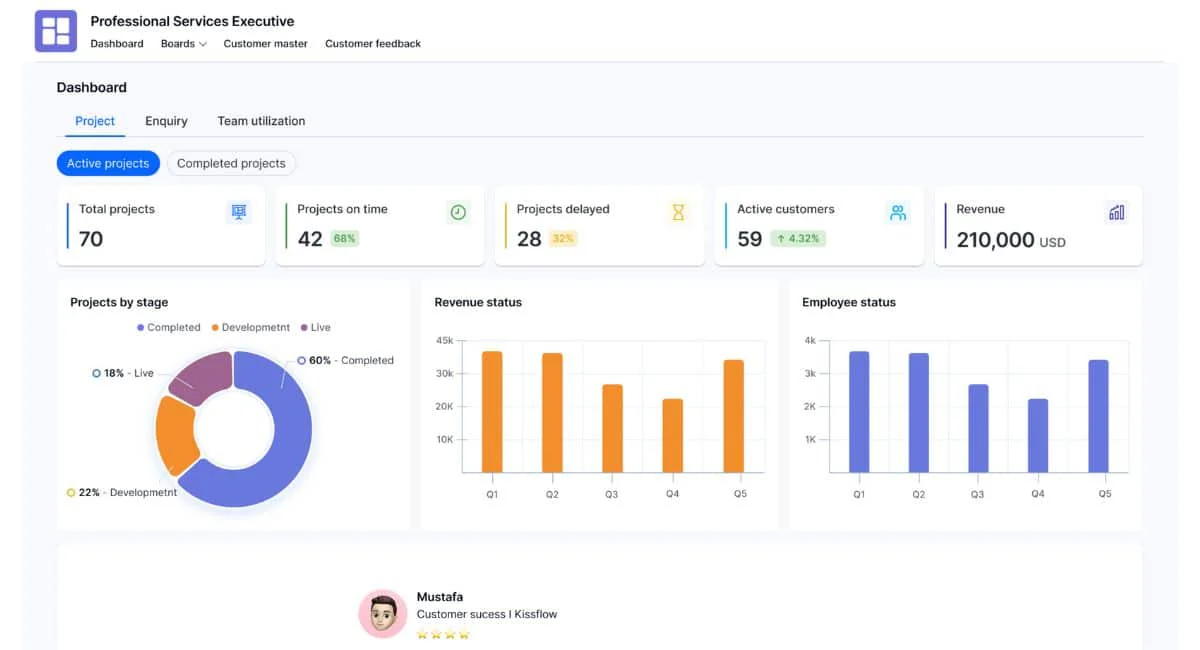Click the Q1 bar in Employee status
The height and width of the screenshot is (650, 1200).
pyautogui.click(x=859, y=412)
